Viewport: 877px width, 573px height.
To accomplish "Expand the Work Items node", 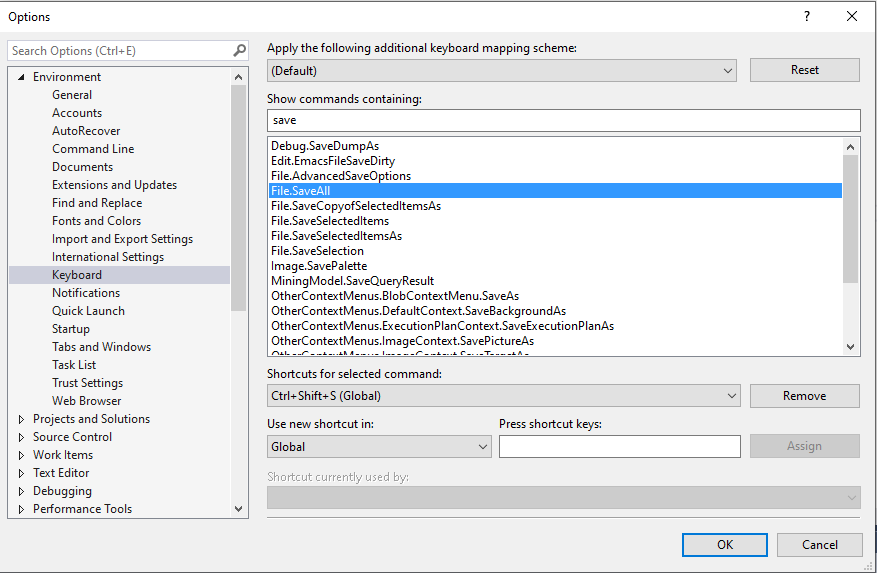I will pyautogui.click(x=21, y=455).
